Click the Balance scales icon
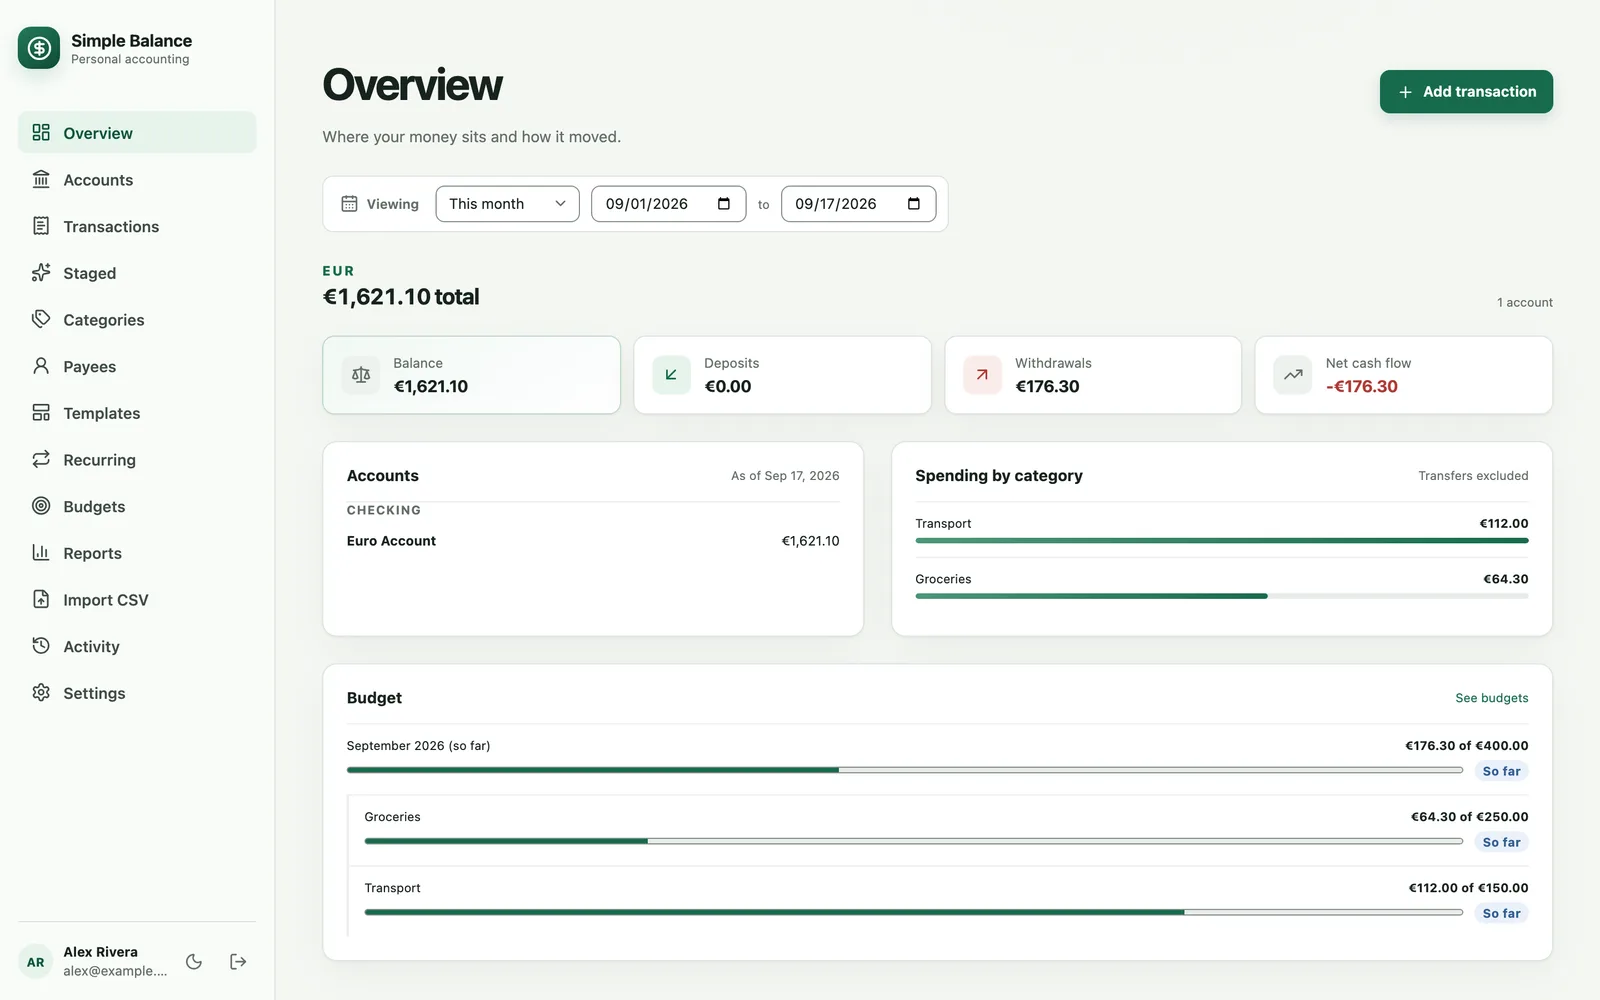Screen dimensions: 1600x1000 coord(361,375)
